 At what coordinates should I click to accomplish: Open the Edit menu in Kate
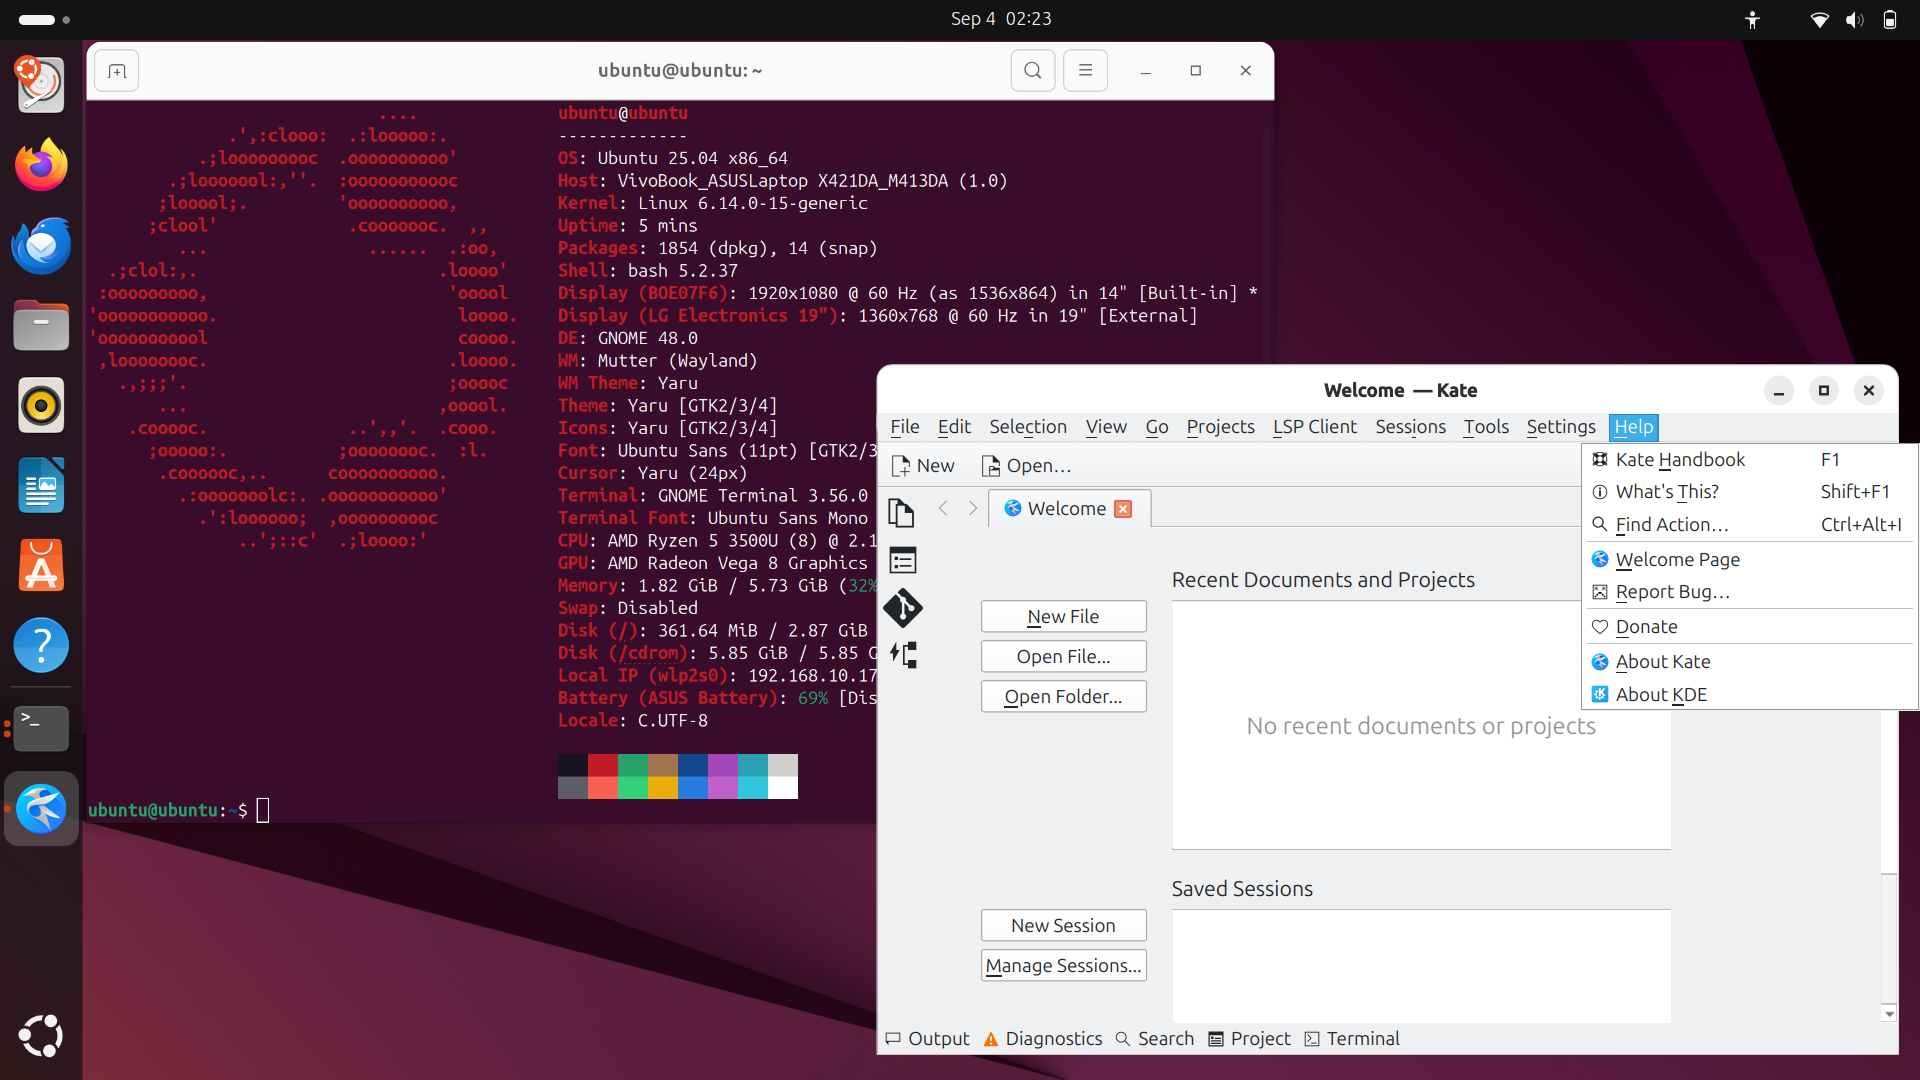tap(954, 427)
